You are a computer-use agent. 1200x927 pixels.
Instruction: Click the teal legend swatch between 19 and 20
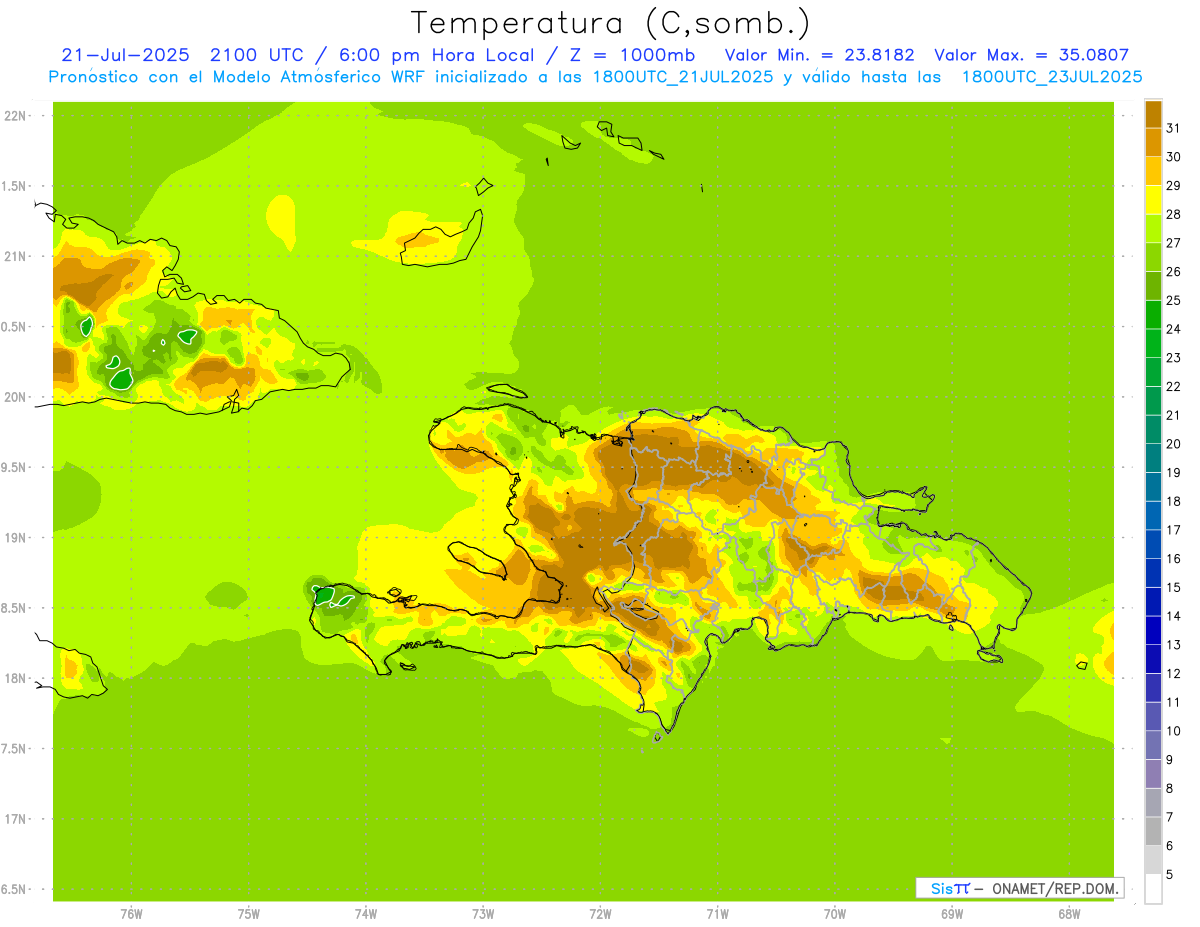(x=1153, y=458)
